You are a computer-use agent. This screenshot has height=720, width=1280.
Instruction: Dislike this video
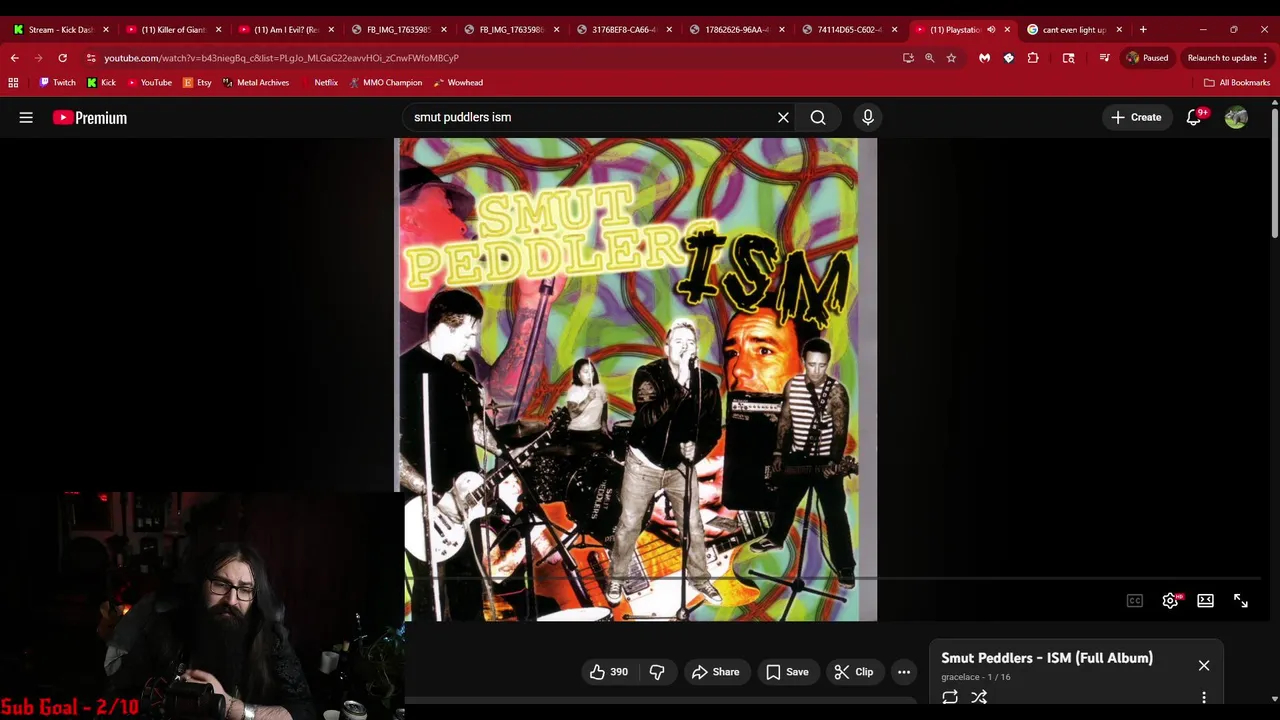(x=657, y=672)
